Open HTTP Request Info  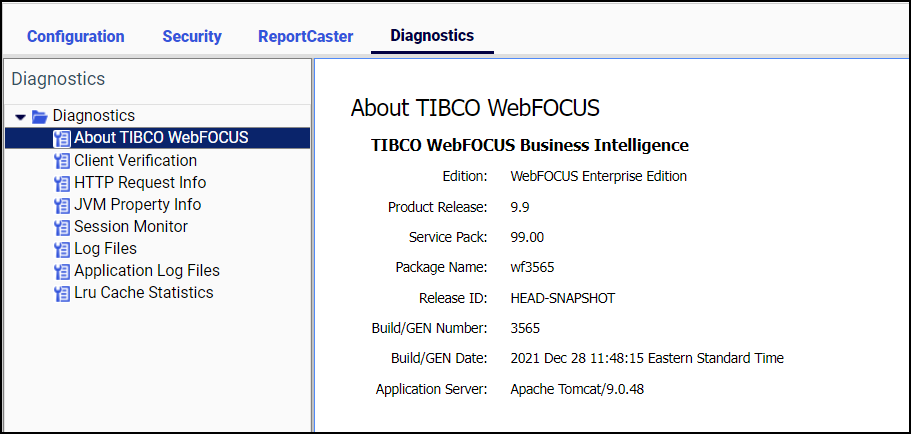(140, 182)
